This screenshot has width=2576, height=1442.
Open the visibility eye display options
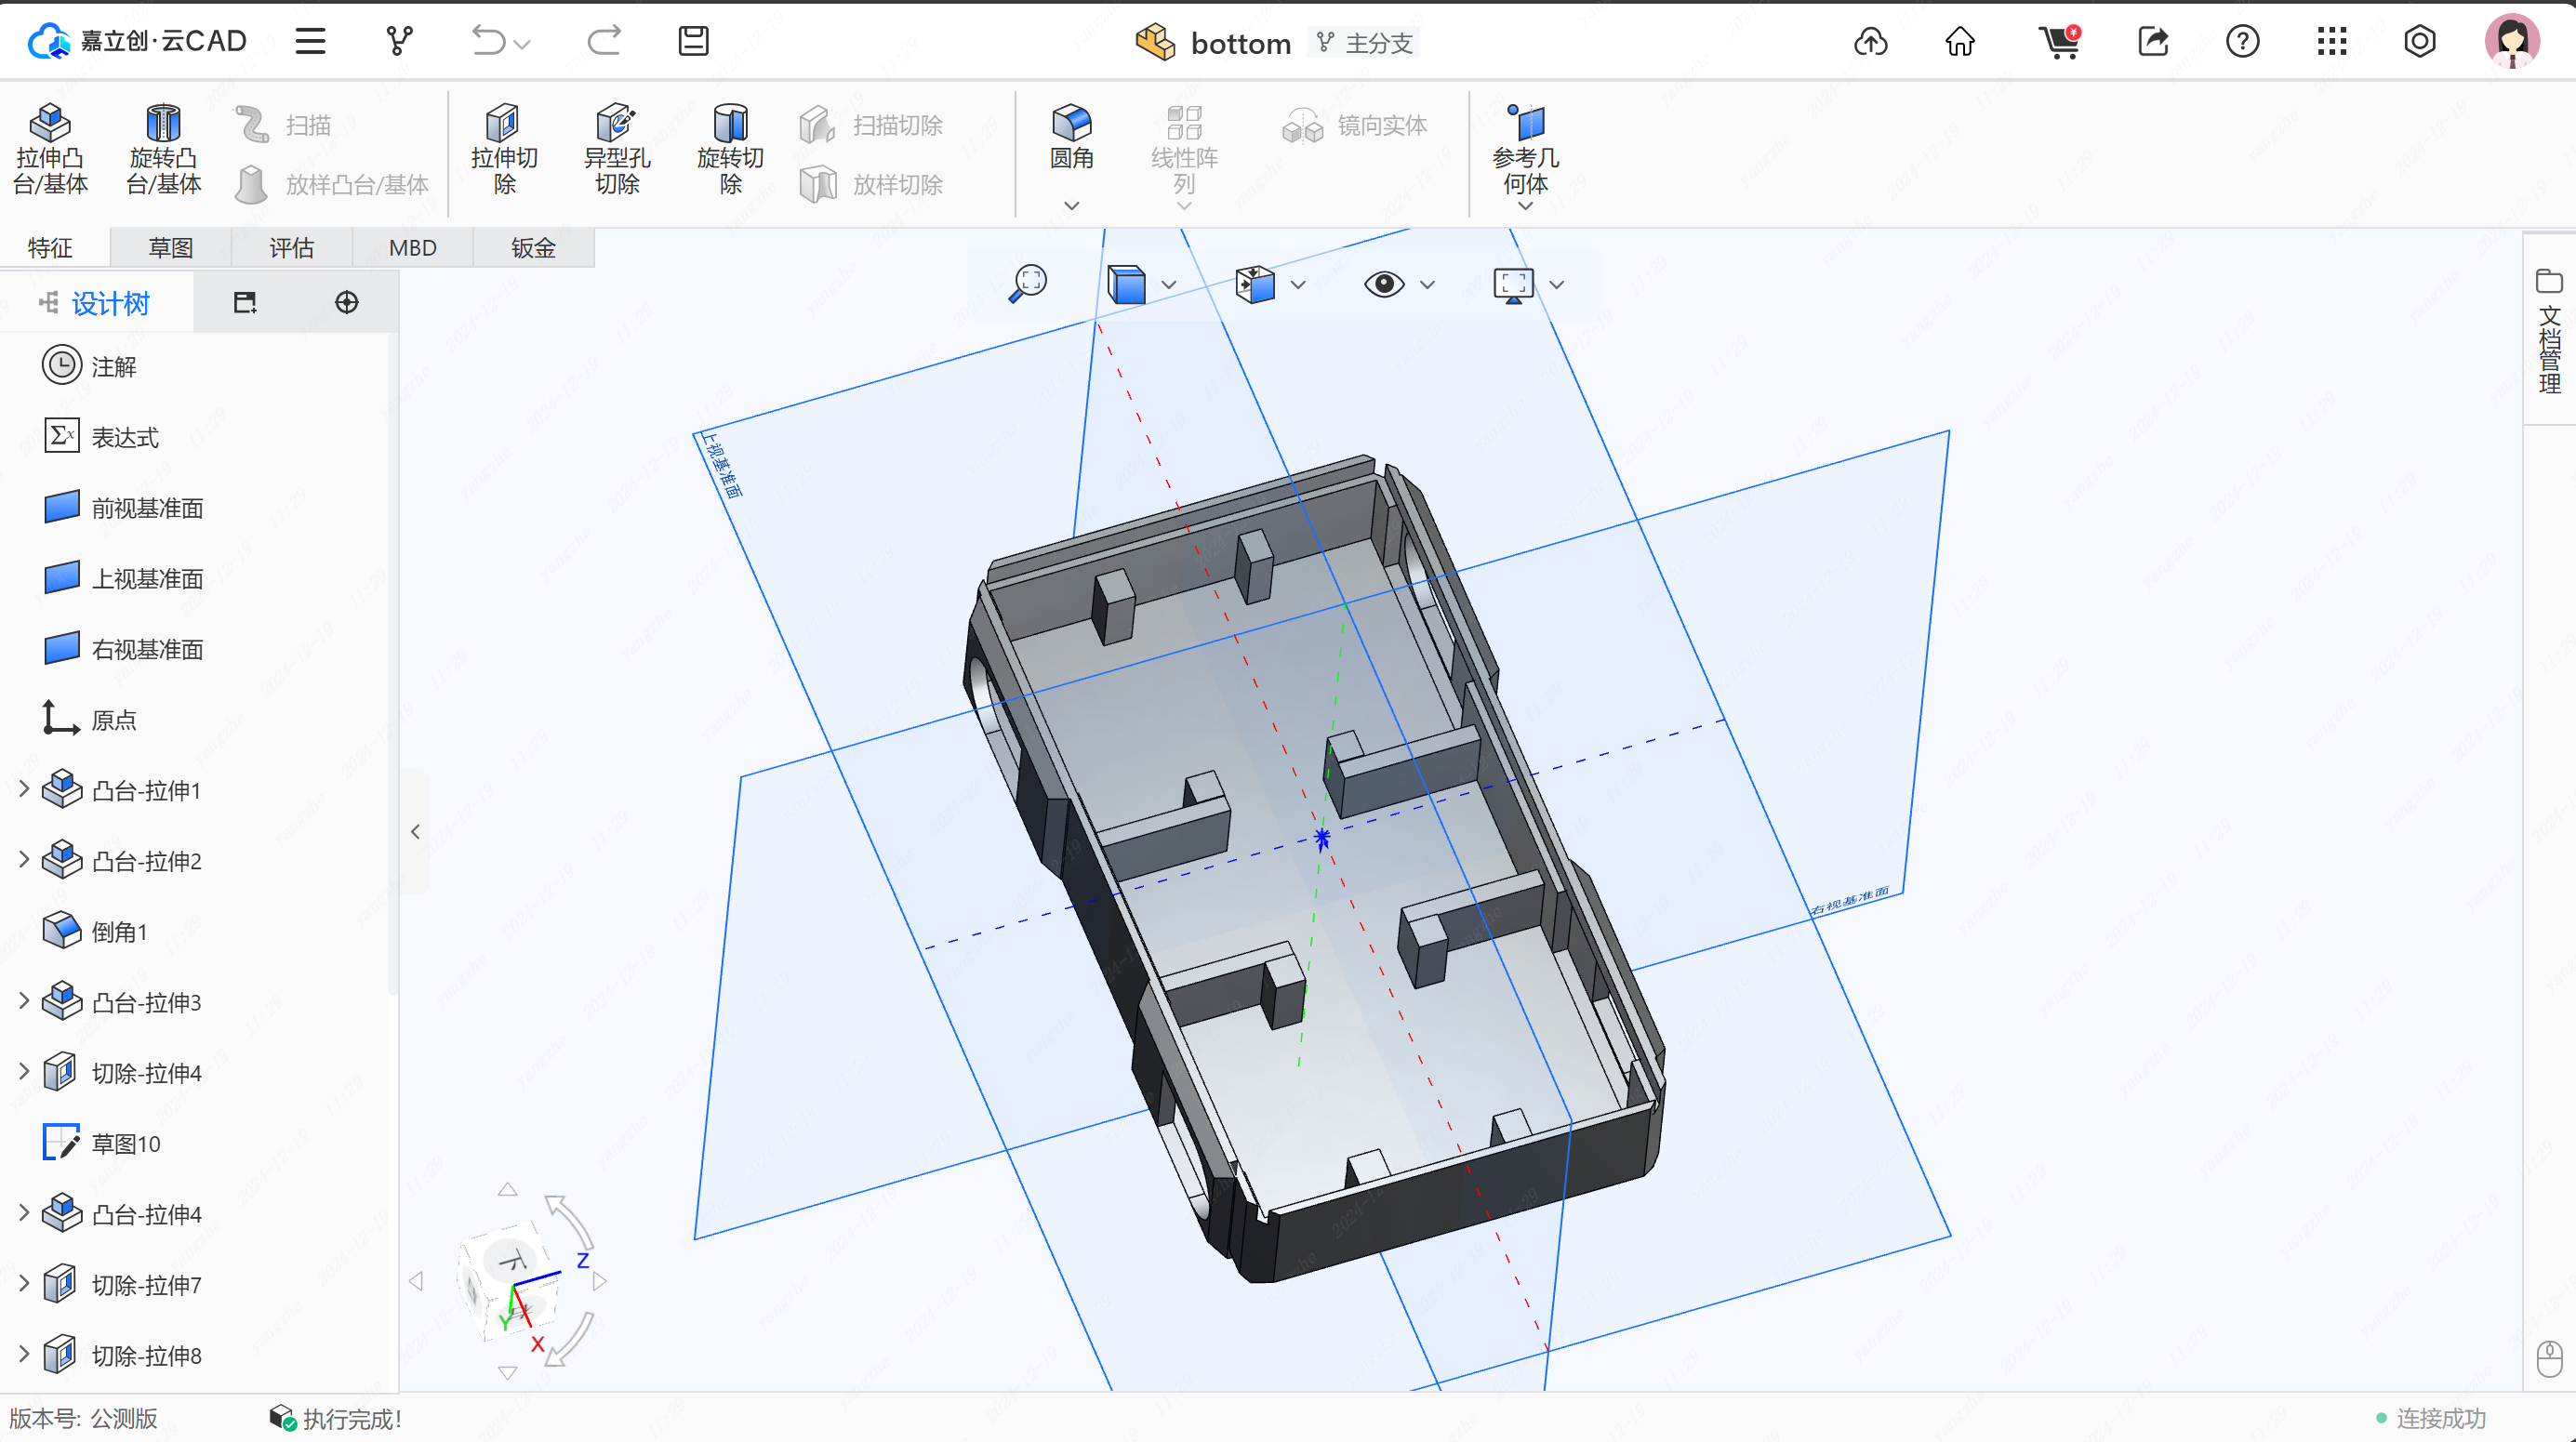pyautogui.click(x=1384, y=284)
